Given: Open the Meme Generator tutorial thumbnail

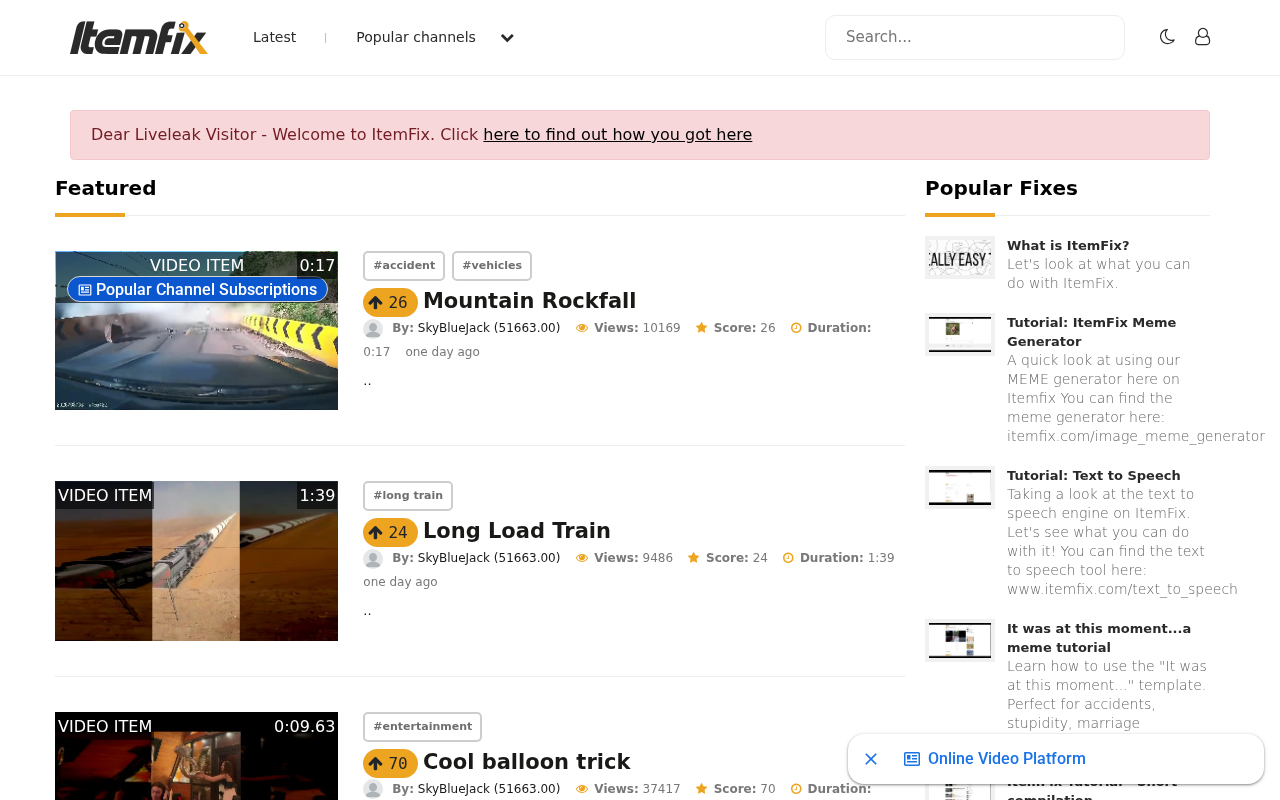Looking at the screenshot, I should (960, 334).
